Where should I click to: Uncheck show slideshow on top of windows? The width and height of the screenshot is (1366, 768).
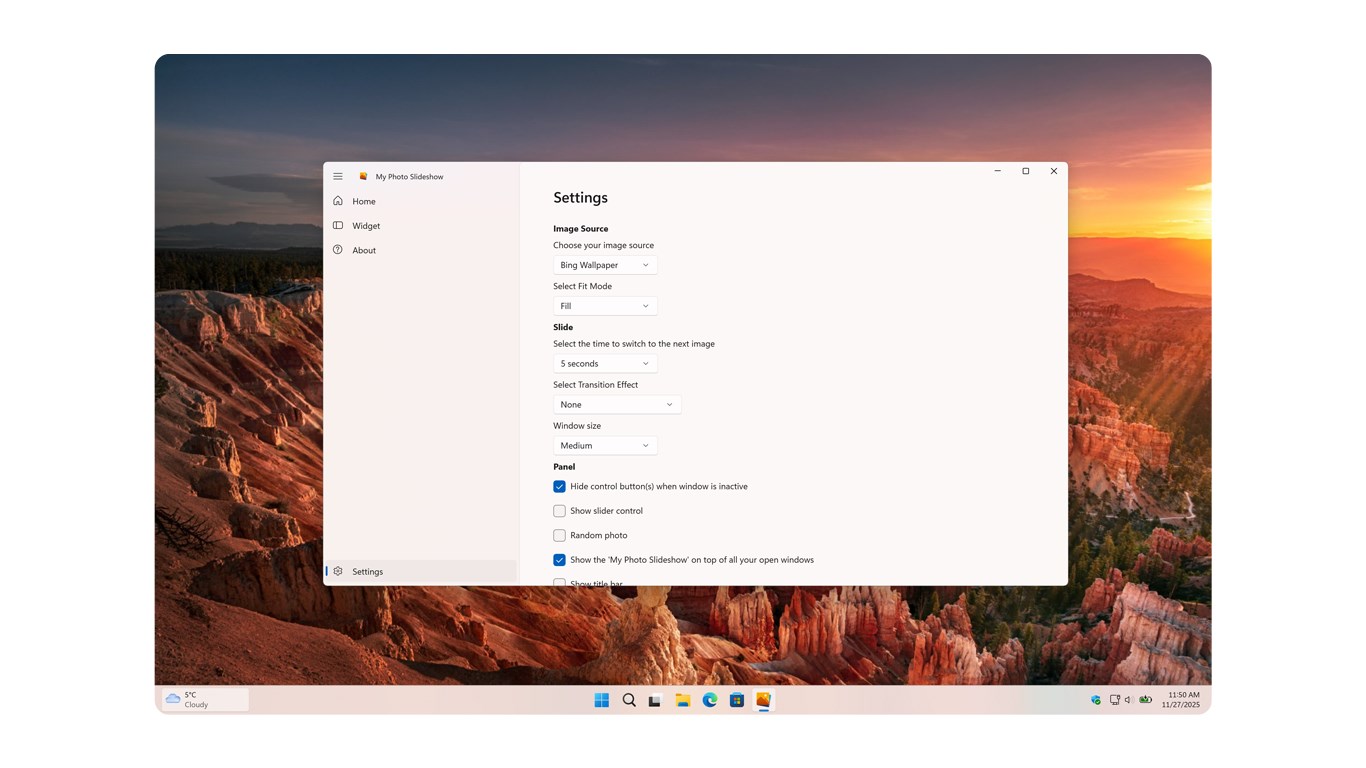(x=559, y=559)
